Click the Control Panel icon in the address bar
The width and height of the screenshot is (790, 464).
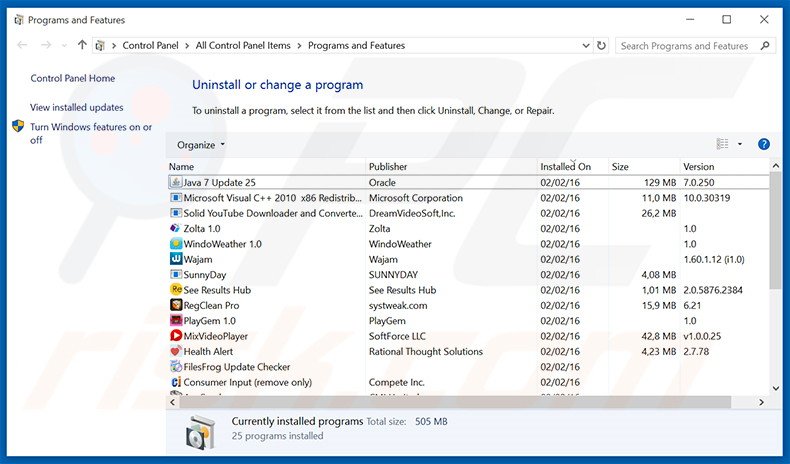100,46
